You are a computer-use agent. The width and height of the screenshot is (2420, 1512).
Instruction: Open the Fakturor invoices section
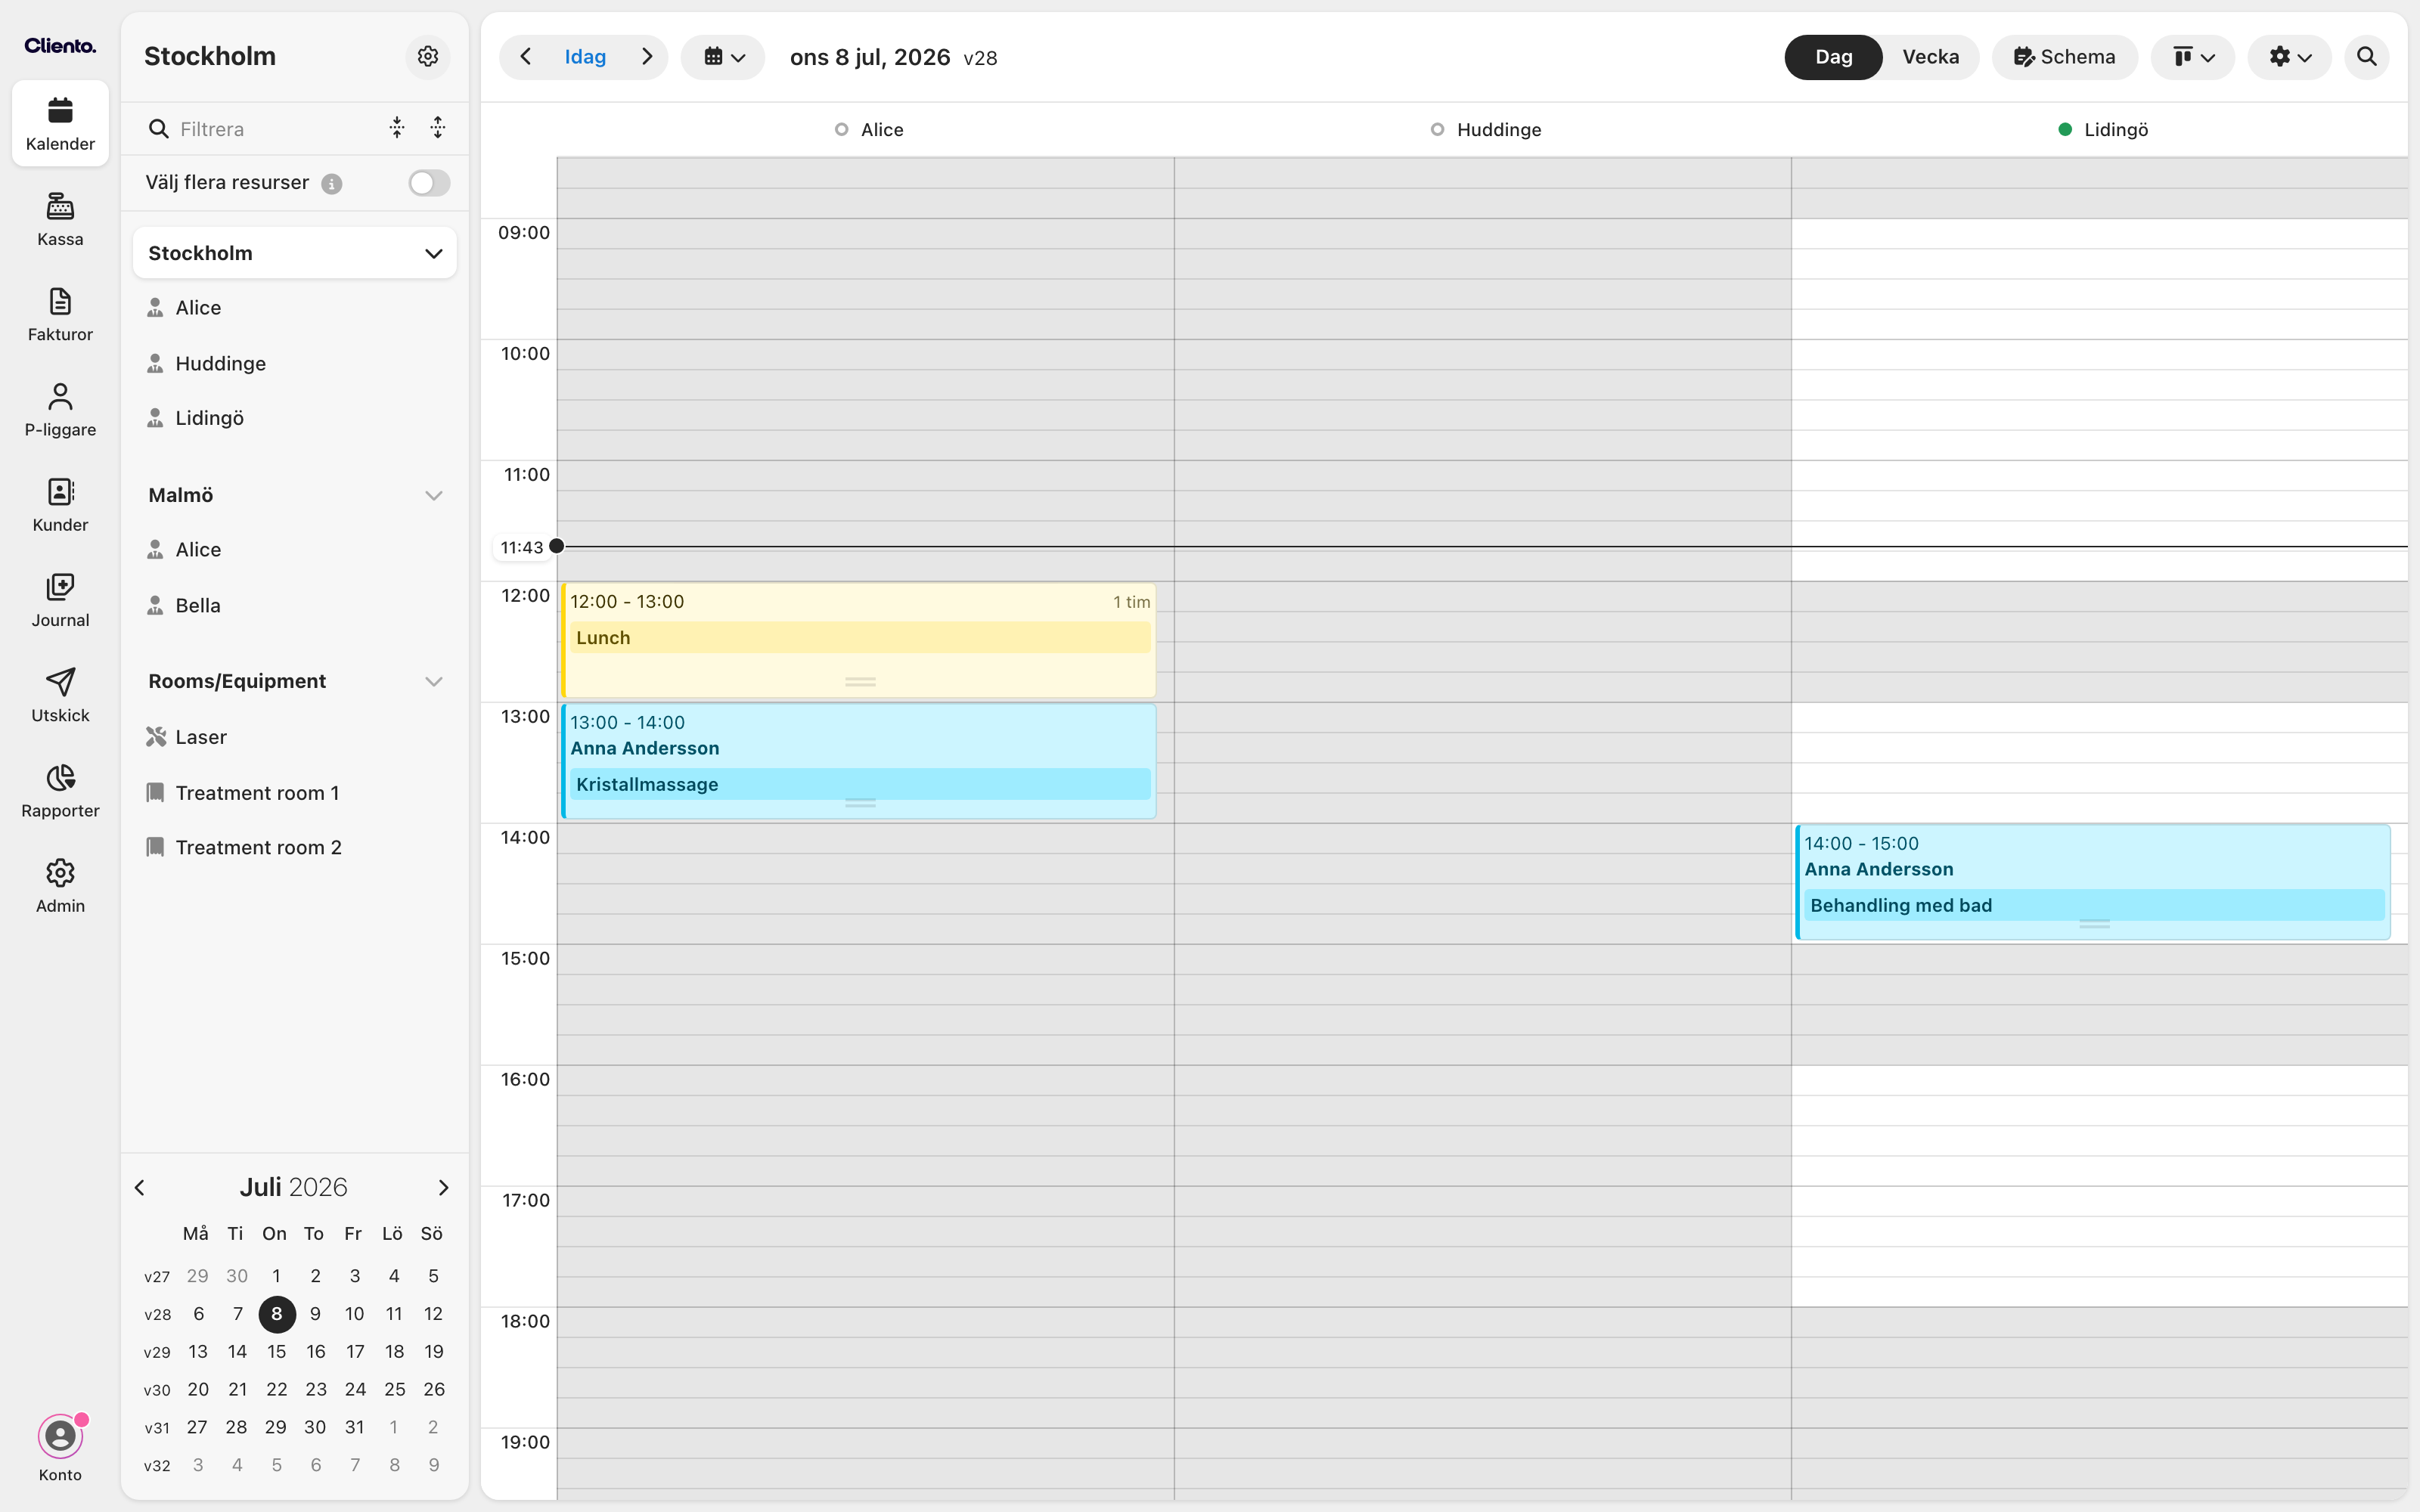click(x=60, y=314)
